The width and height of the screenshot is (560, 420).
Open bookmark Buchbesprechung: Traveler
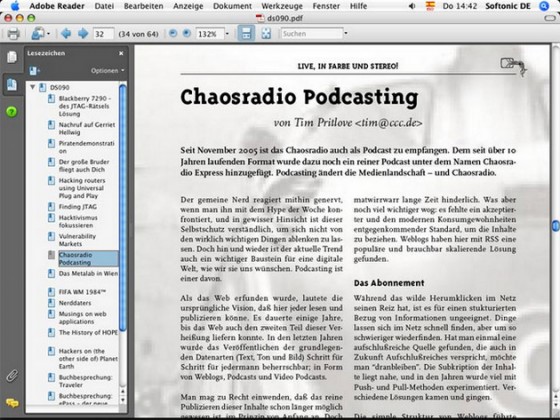coord(85,381)
